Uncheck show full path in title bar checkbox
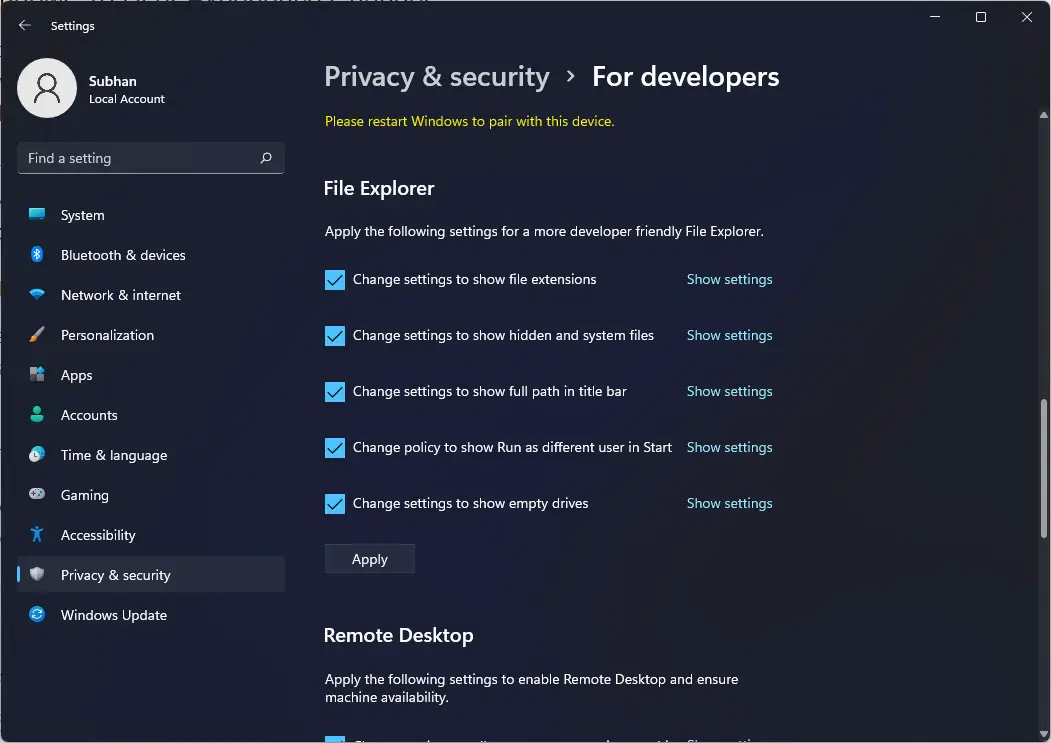Screen dimensions: 1051x743 point(335,392)
